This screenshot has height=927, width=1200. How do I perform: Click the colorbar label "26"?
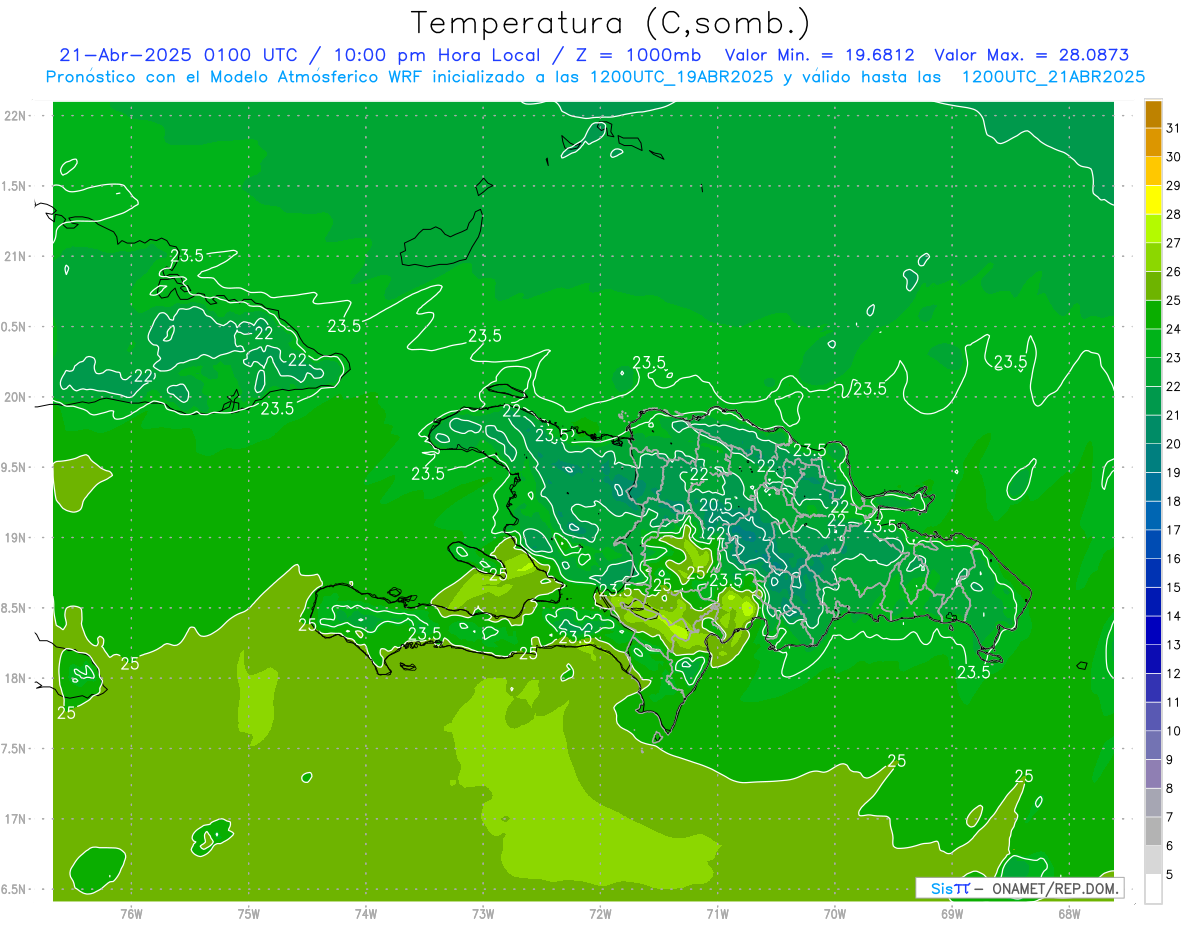click(x=1173, y=272)
